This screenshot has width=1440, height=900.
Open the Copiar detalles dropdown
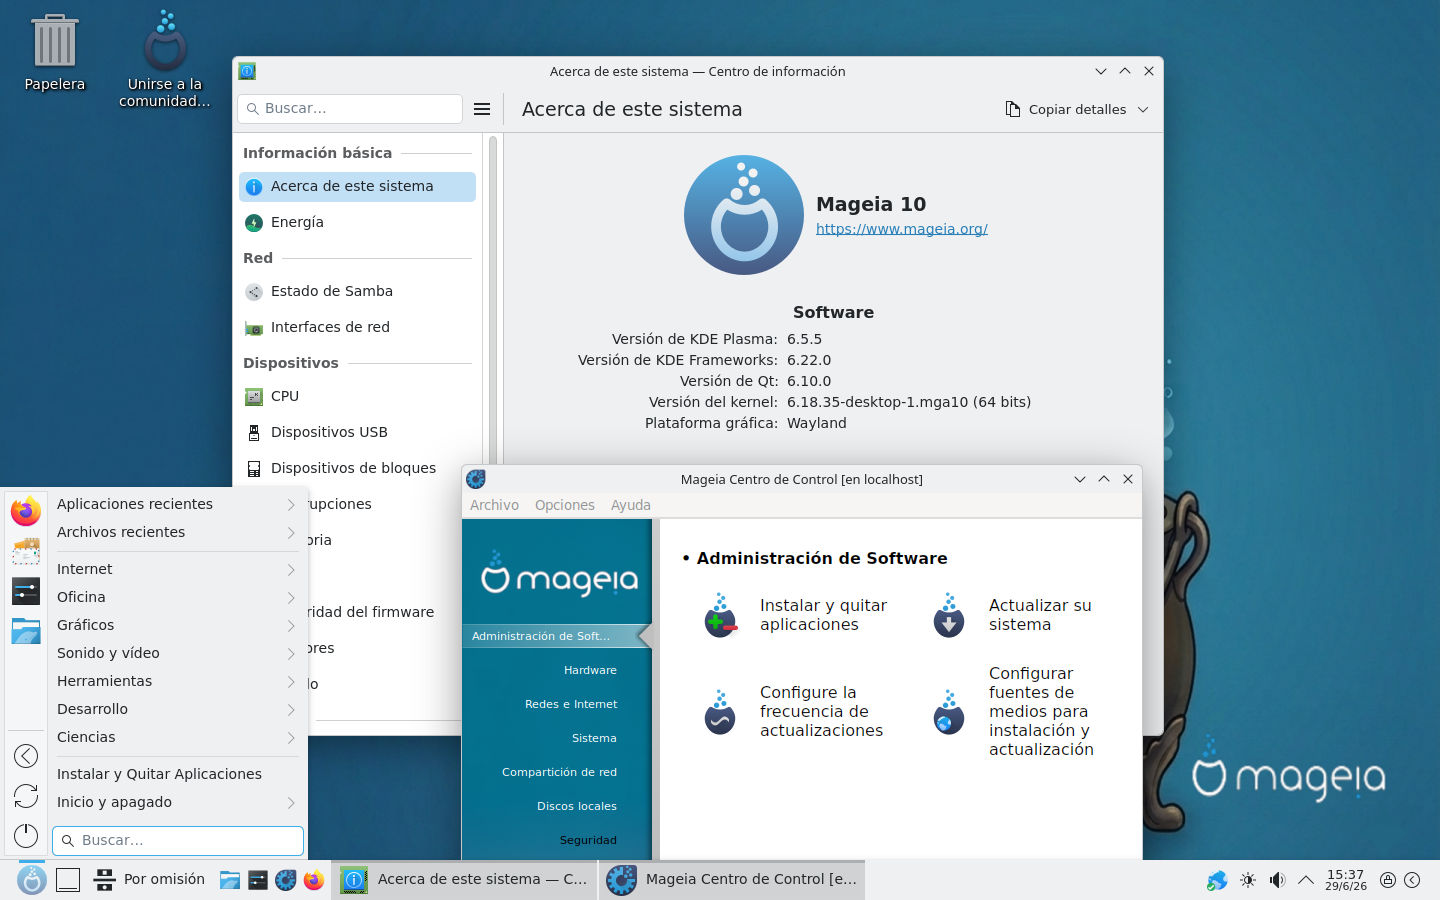tap(1077, 109)
